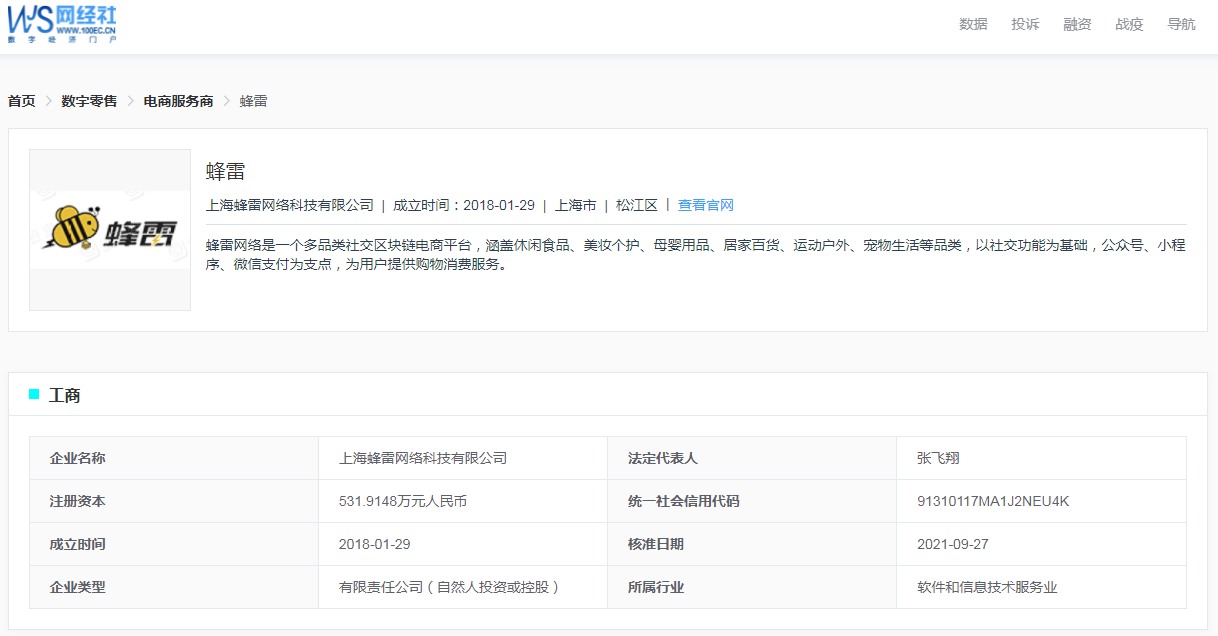Click the 蜂雷 breadcrumb item

tap(253, 101)
